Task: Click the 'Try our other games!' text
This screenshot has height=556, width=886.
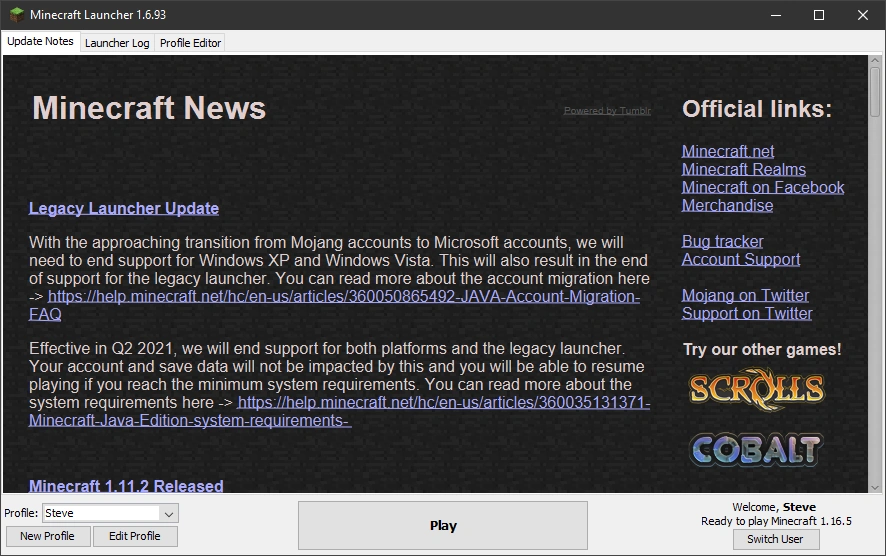Action: point(762,349)
